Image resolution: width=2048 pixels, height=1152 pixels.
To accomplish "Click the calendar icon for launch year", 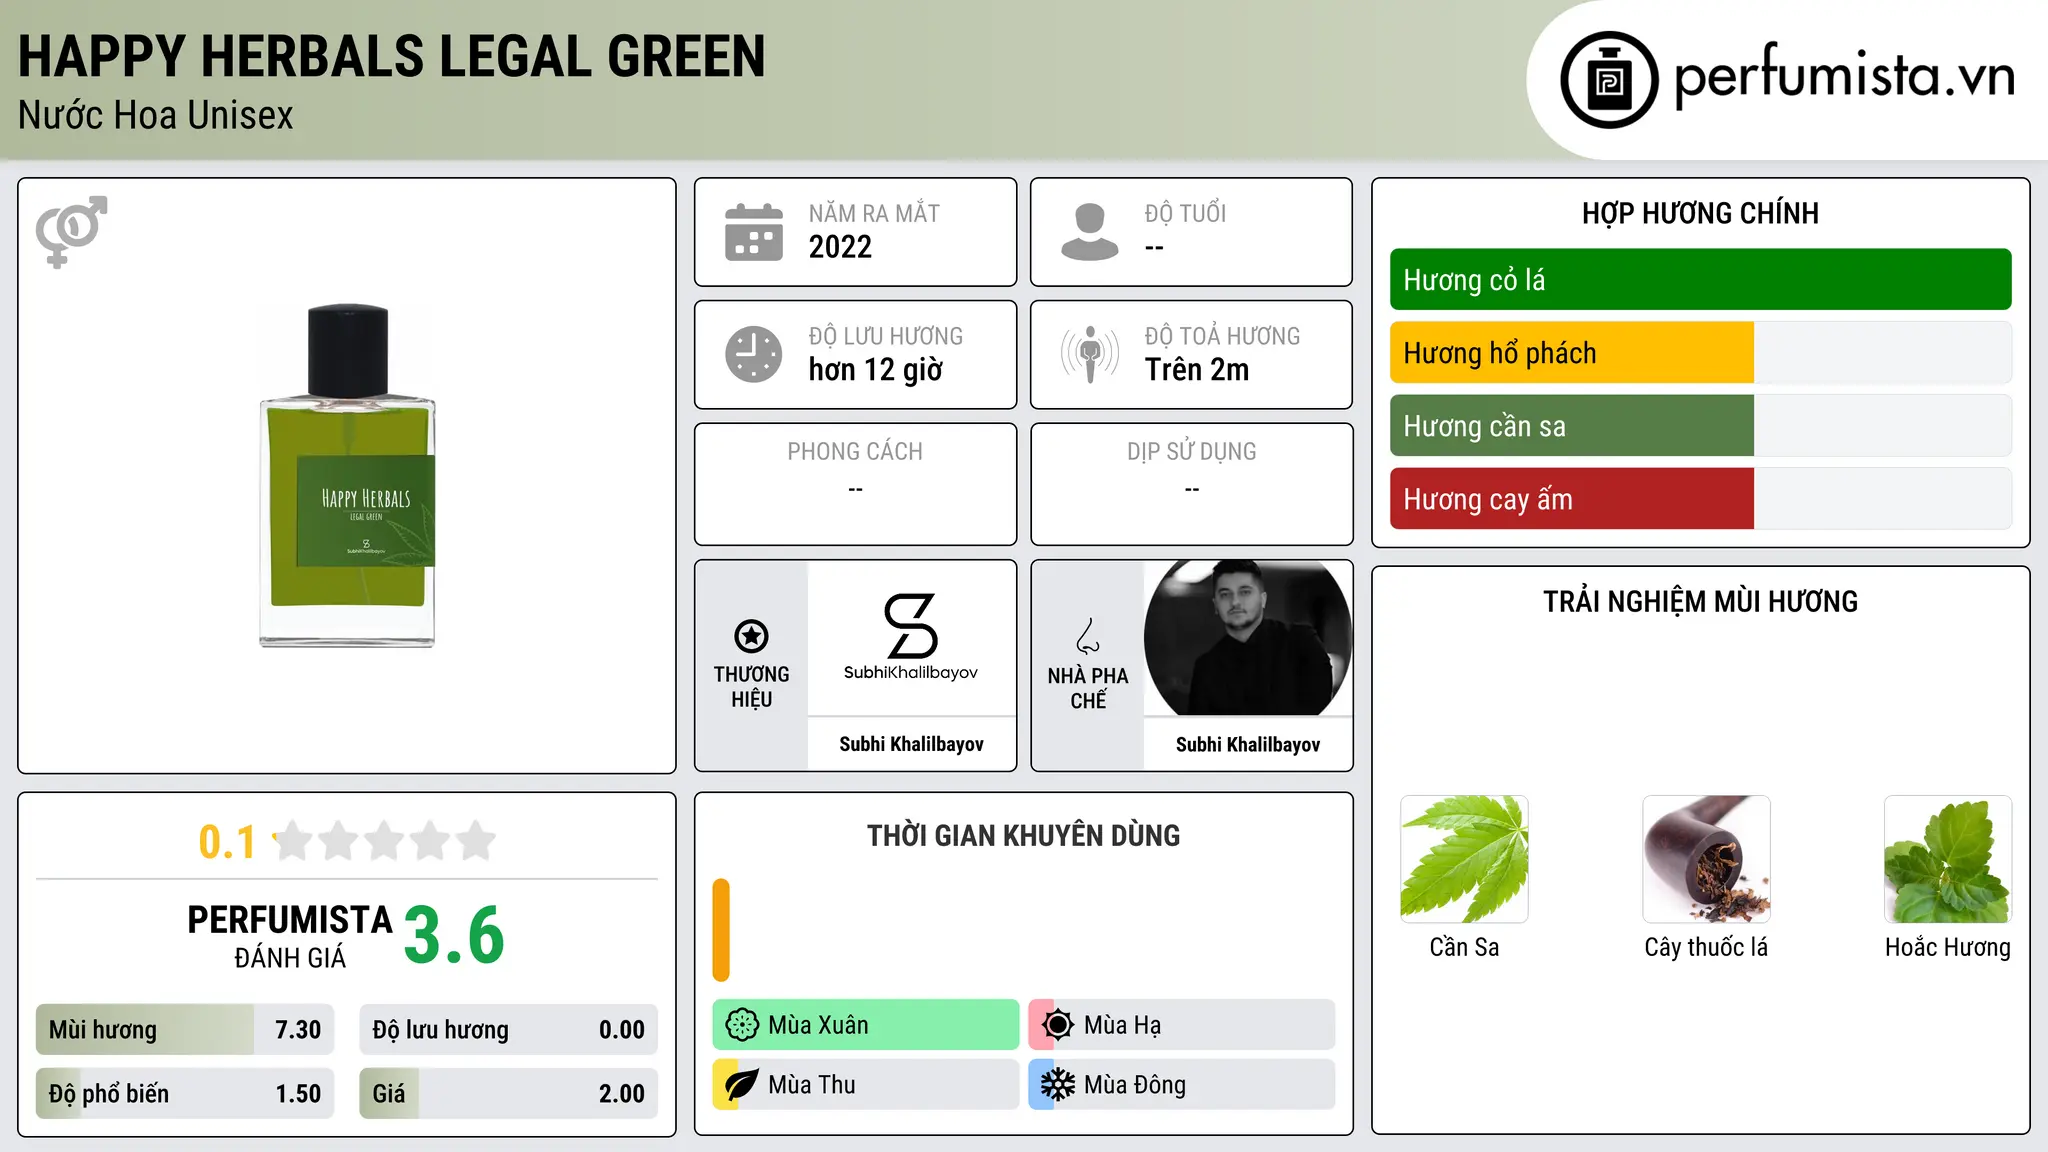I will pos(754,232).
